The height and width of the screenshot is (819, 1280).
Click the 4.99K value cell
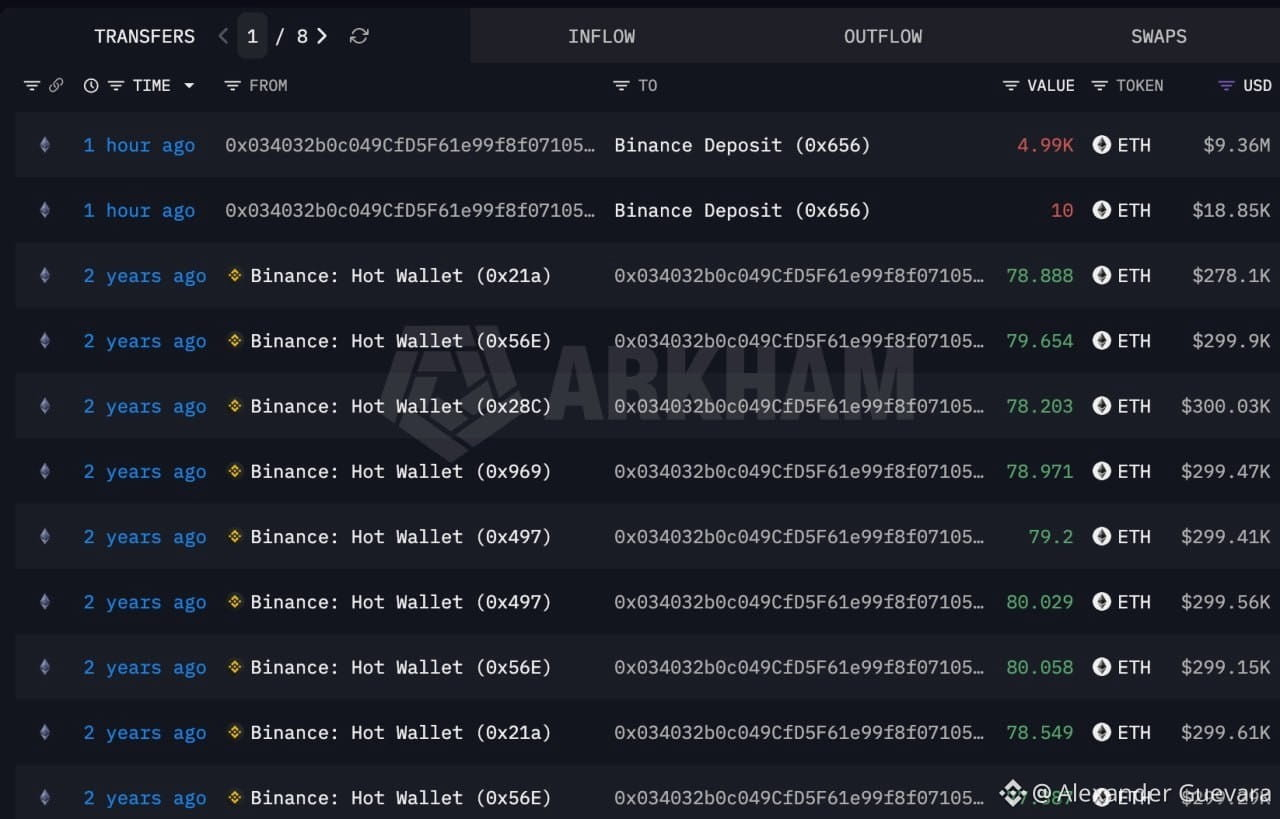1045,145
